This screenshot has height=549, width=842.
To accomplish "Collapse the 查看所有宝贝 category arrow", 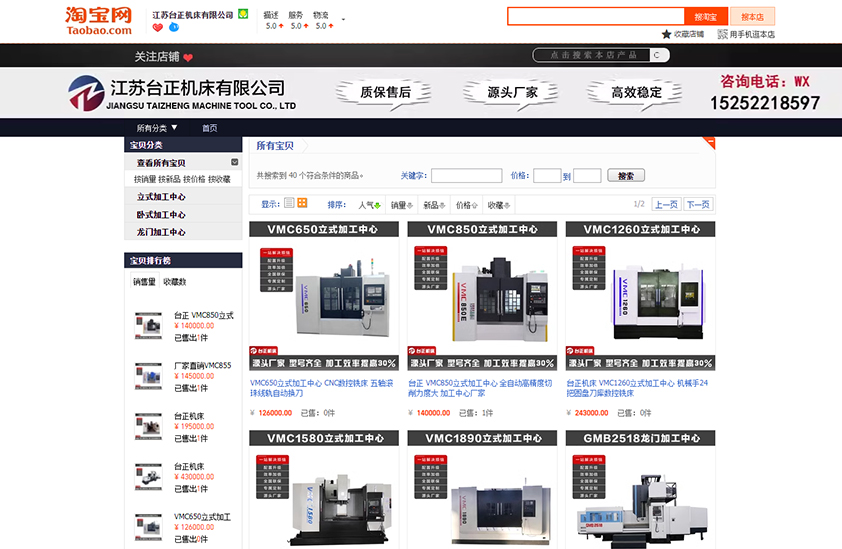I will pos(235,162).
